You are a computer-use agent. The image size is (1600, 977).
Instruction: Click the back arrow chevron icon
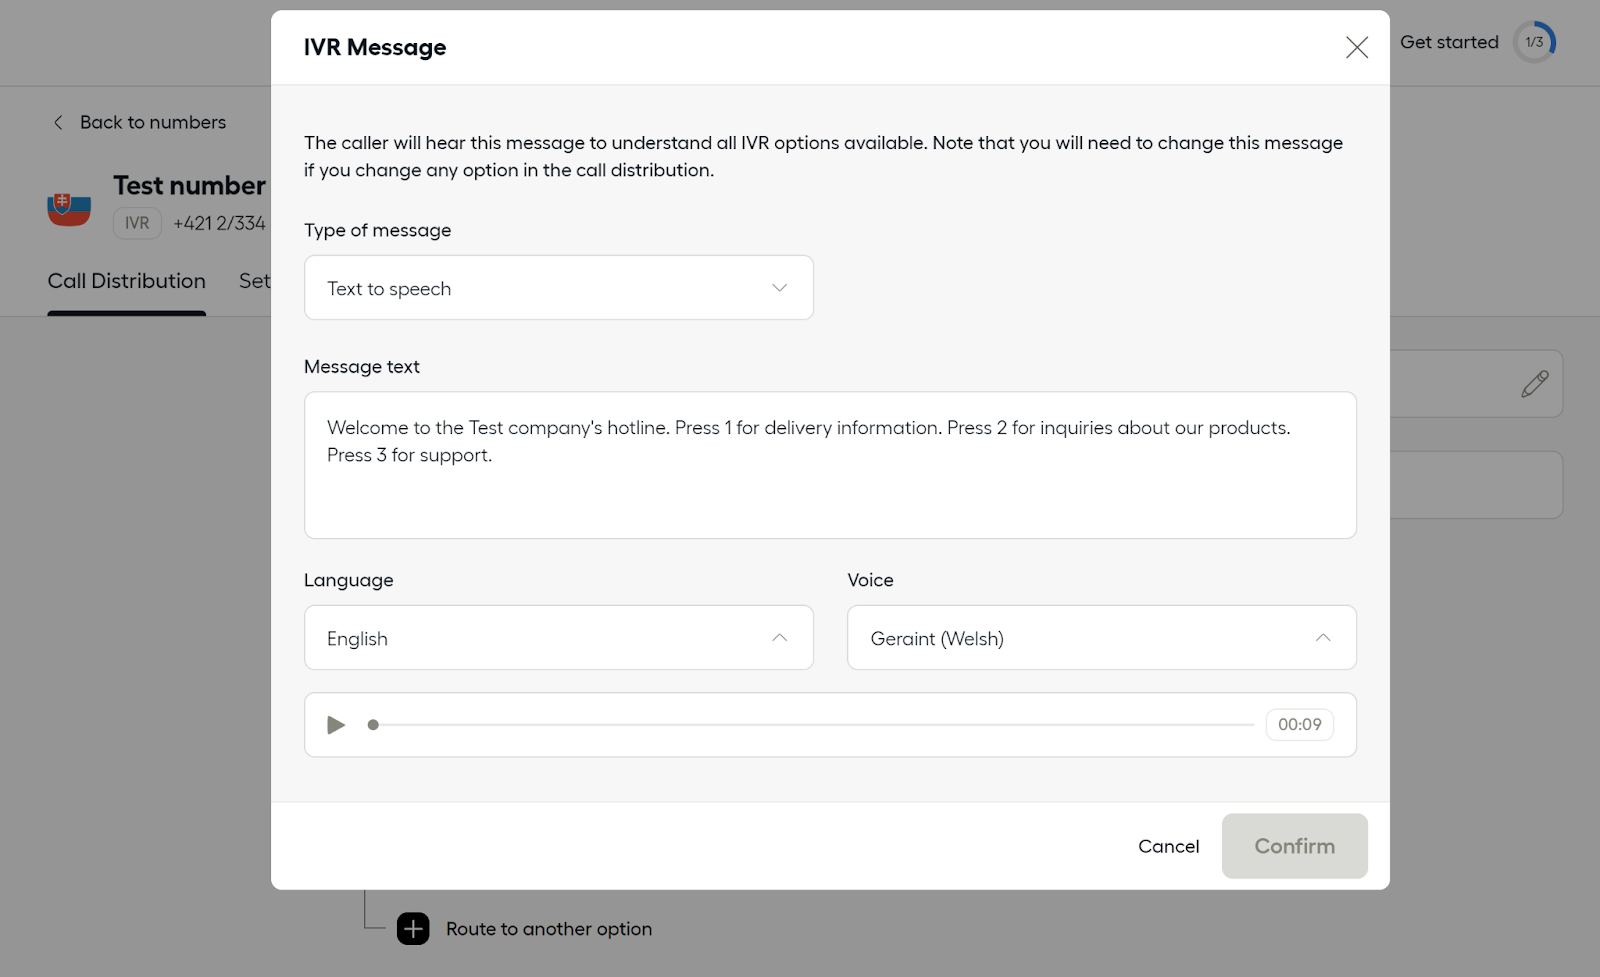pos(58,122)
